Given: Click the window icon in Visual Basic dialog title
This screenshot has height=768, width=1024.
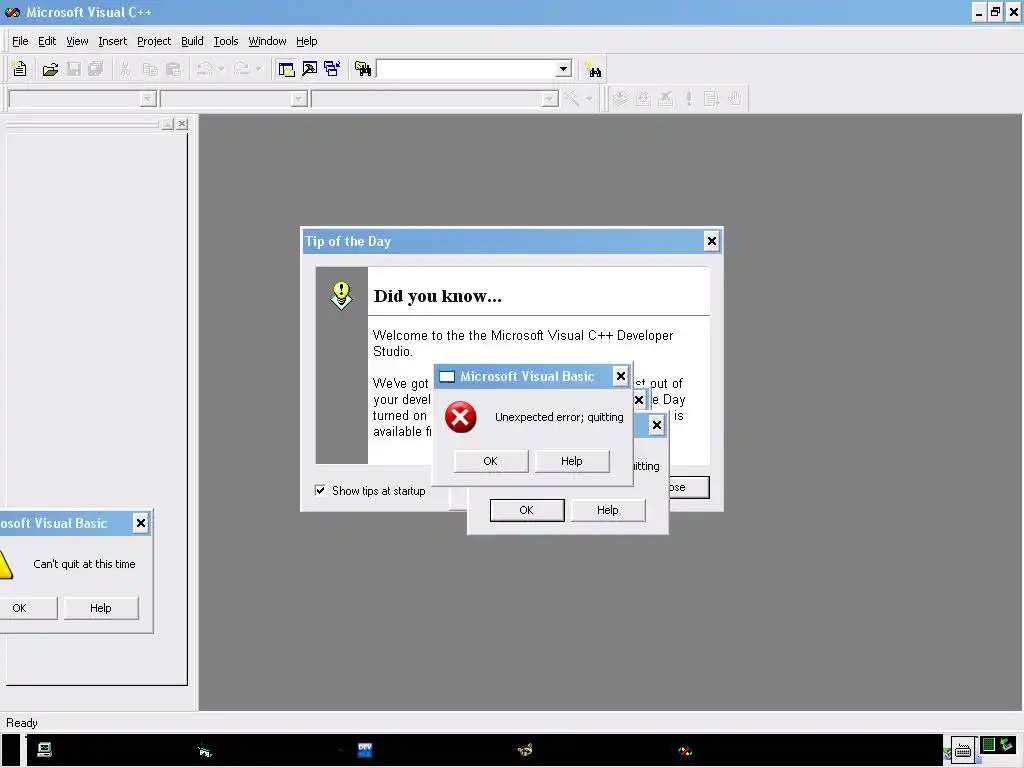Looking at the screenshot, I should click(x=447, y=377).
